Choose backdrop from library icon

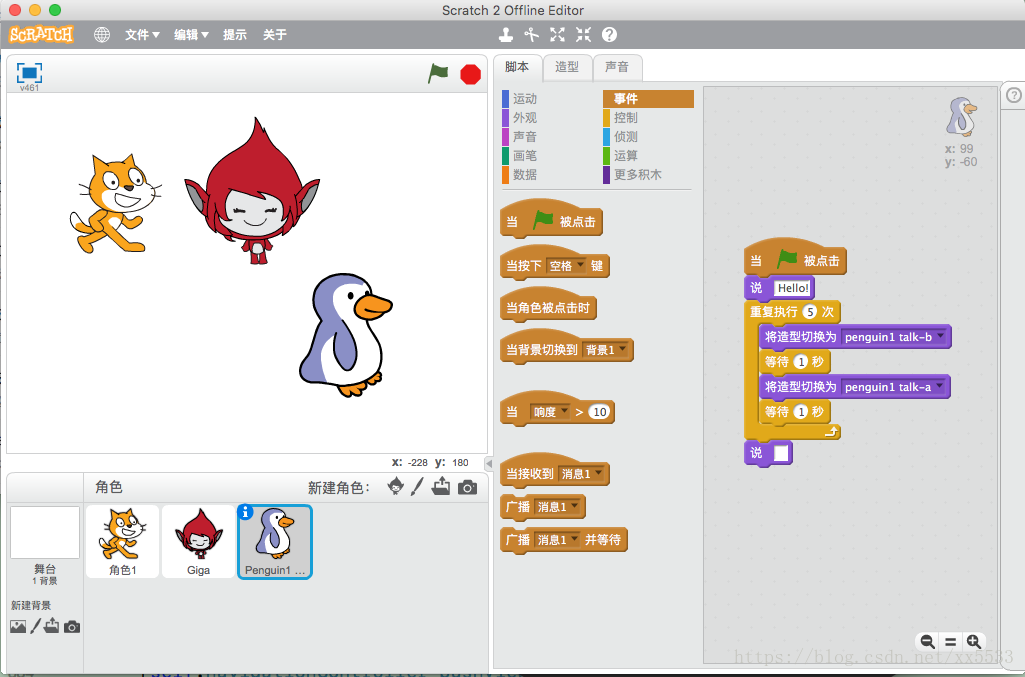[x=18, y=627]
